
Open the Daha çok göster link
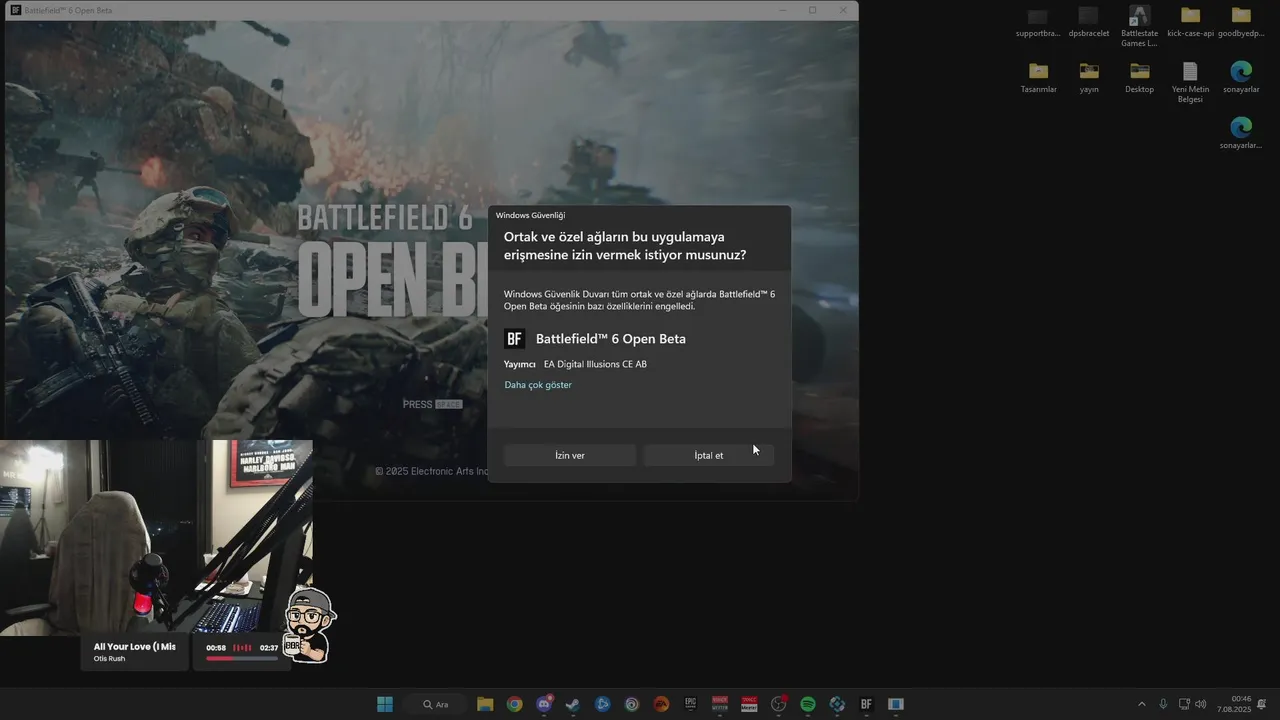538,385
